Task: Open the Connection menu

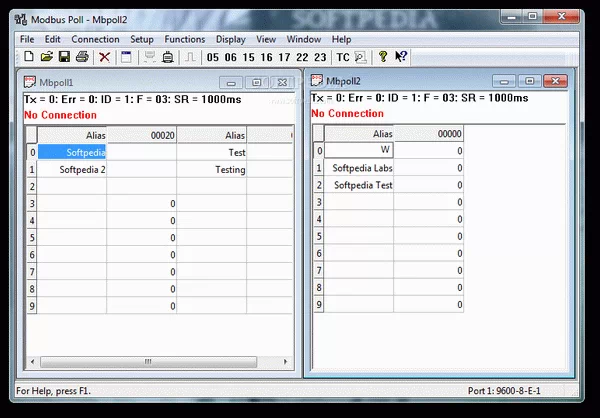Action: coord(95,39)
